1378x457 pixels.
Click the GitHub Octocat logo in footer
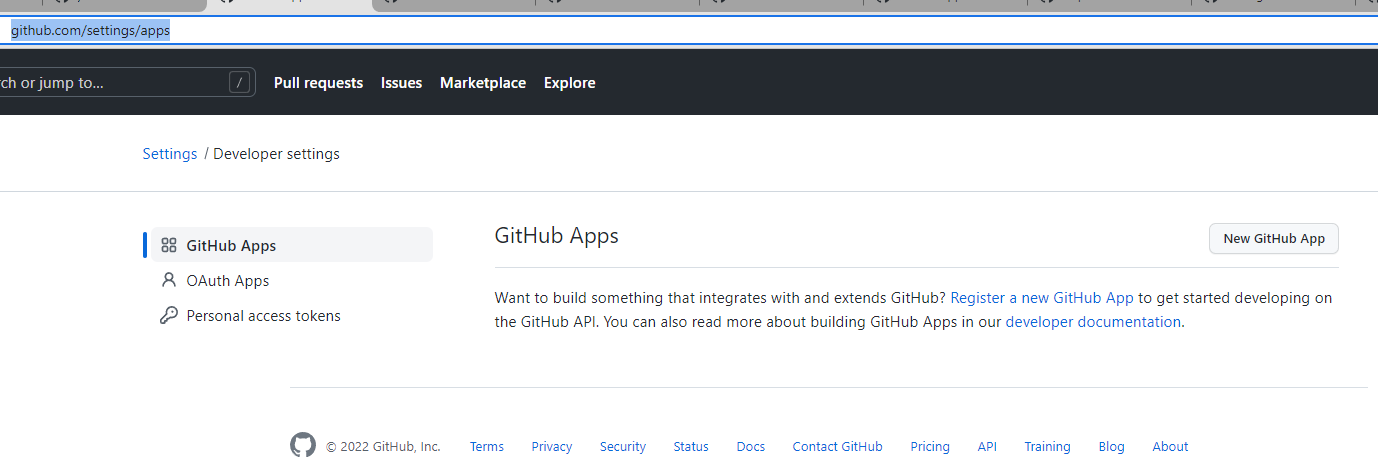[303, 446]
